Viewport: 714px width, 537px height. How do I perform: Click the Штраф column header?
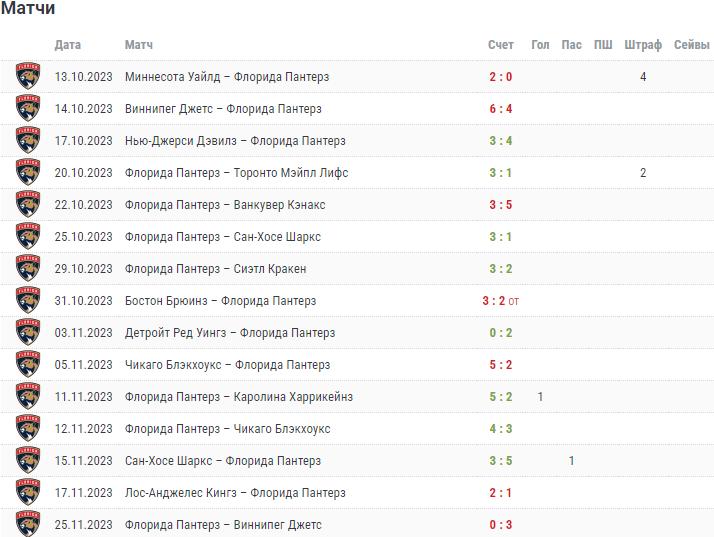click(x=643, y=45)
